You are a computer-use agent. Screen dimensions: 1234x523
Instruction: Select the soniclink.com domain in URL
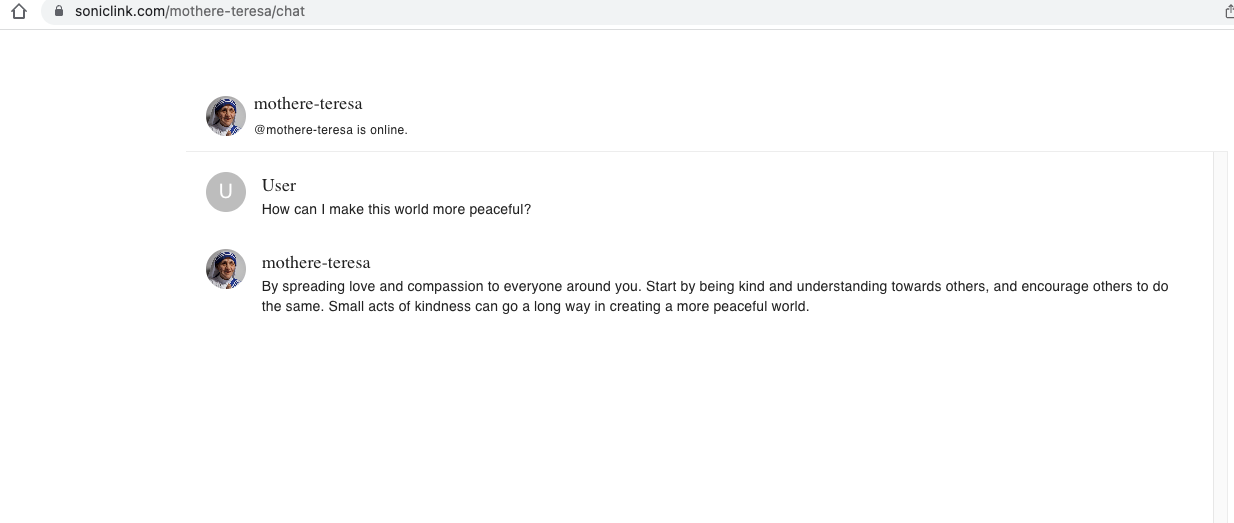click(x=121, y=11)
